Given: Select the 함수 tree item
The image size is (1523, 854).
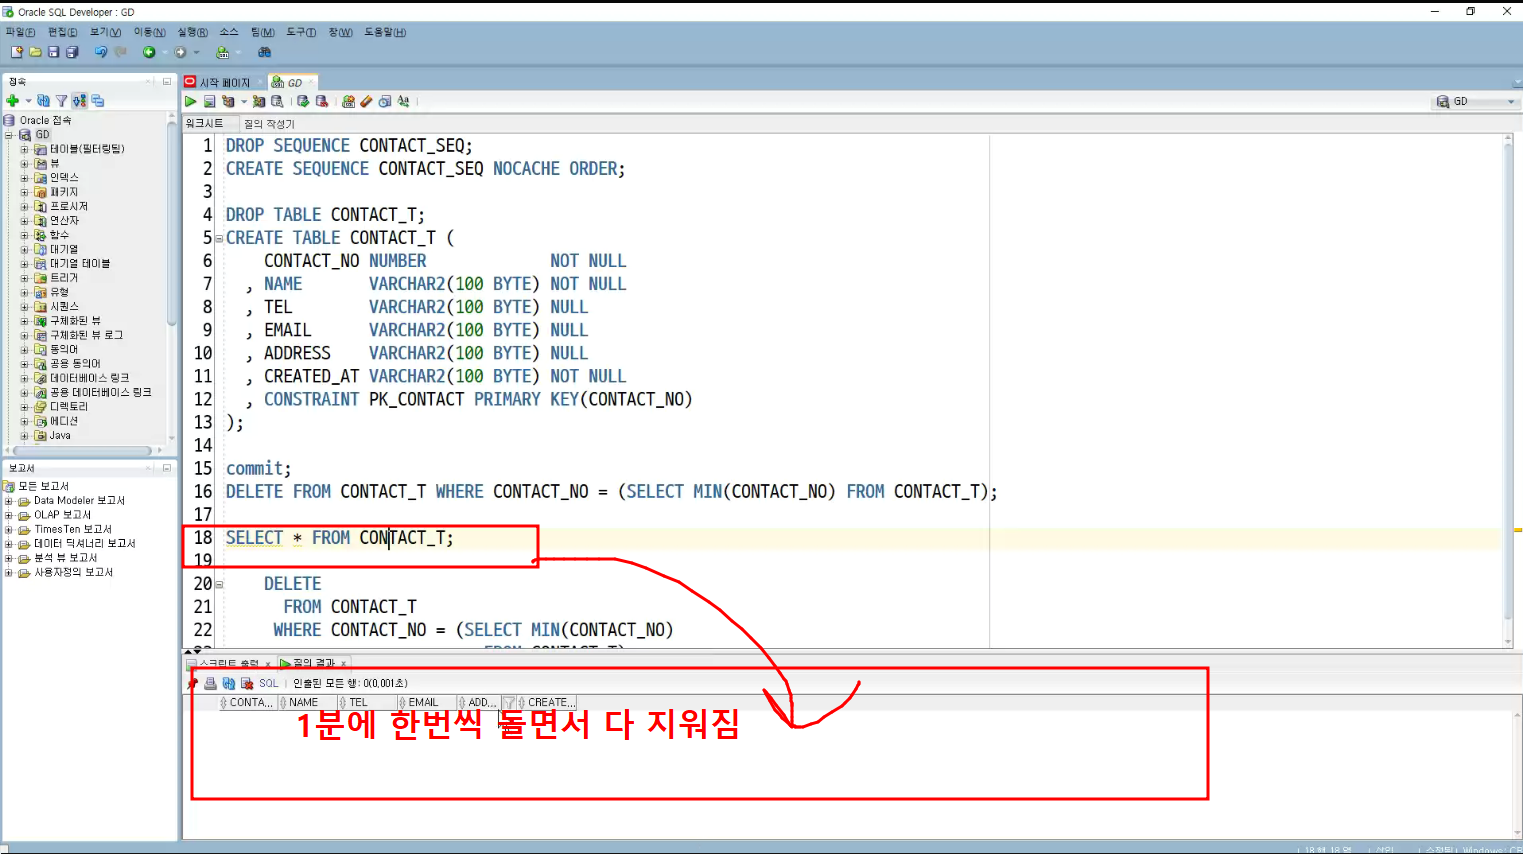Looking at the screenshot, I should 59,235.
